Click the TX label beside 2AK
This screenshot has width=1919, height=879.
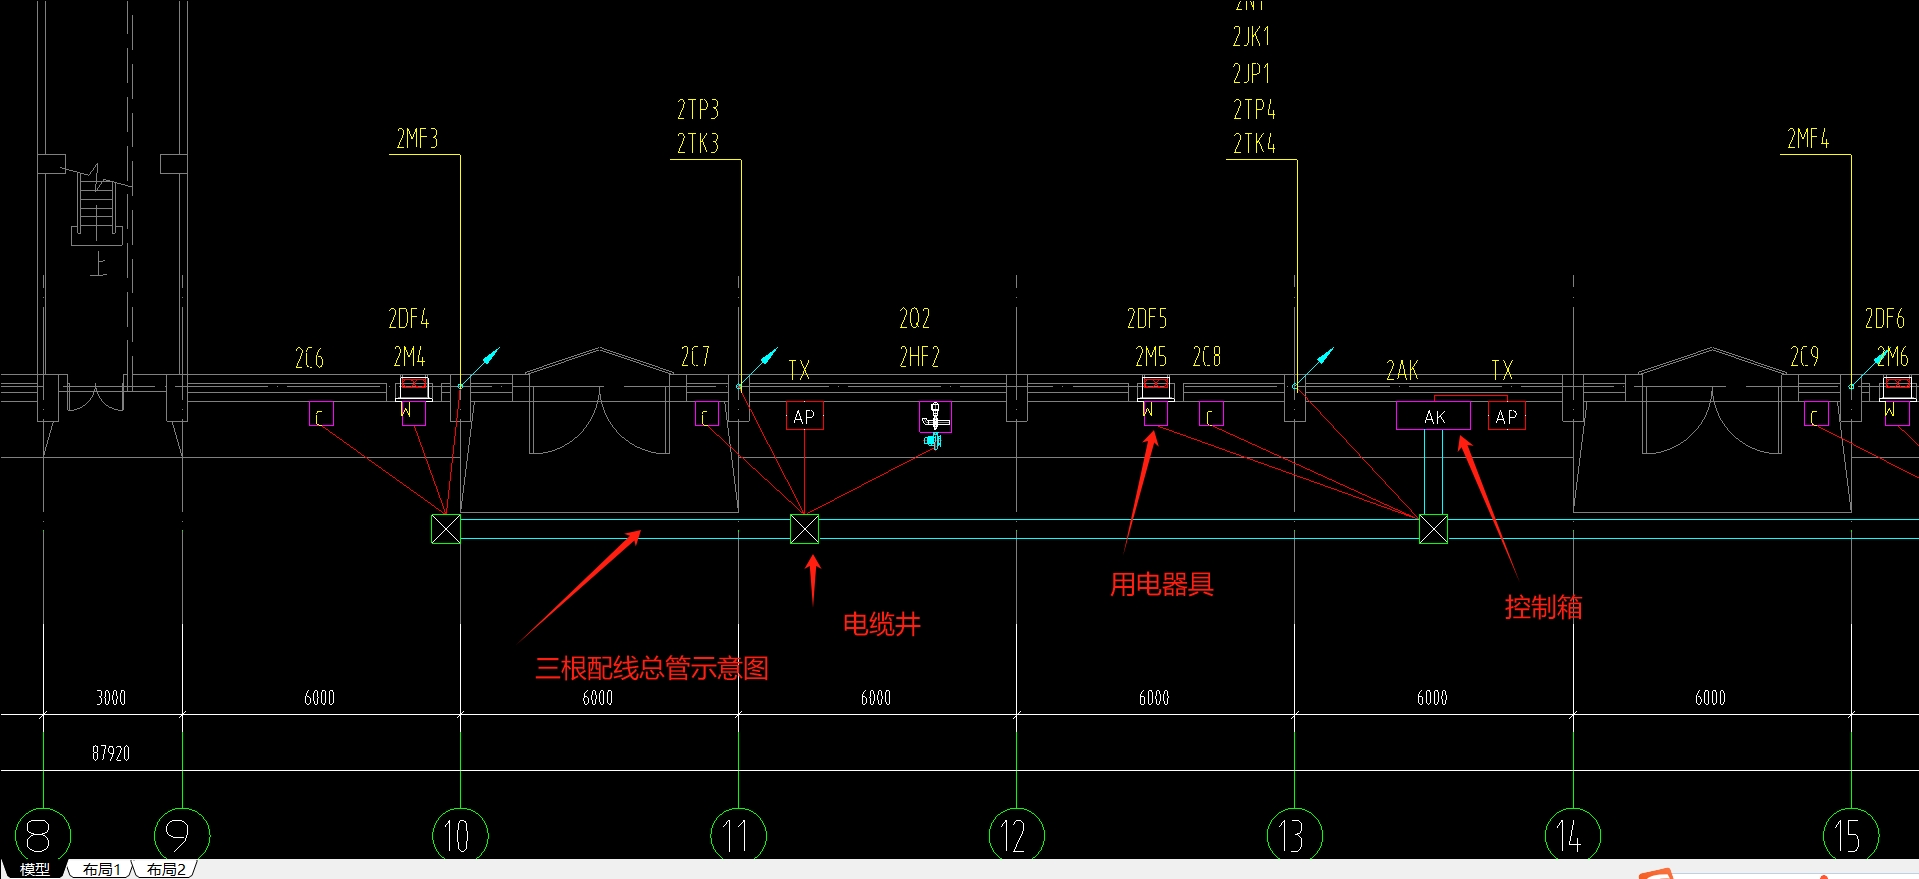(x=1502, y=371)
